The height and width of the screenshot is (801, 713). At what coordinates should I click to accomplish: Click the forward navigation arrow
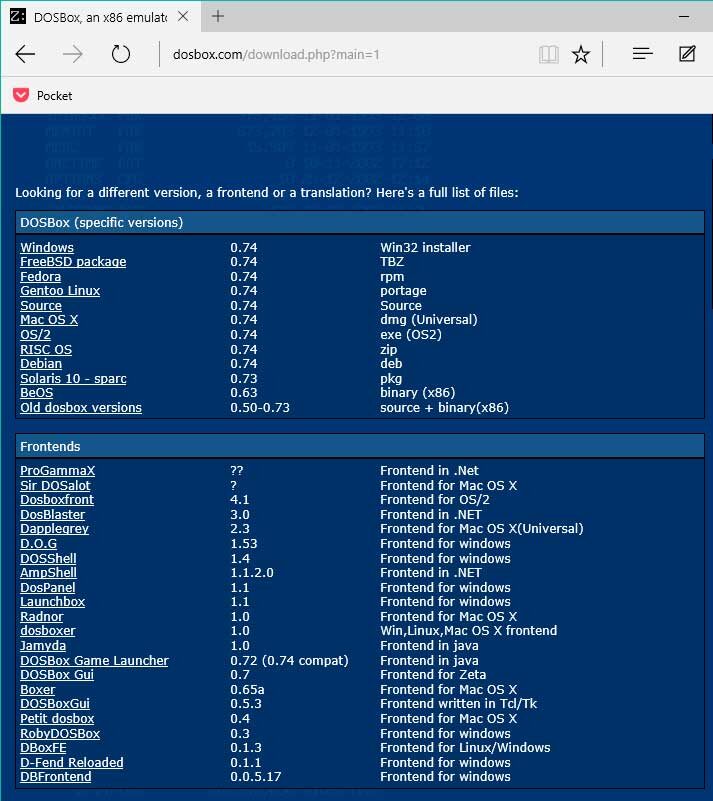tap(73, 54)
